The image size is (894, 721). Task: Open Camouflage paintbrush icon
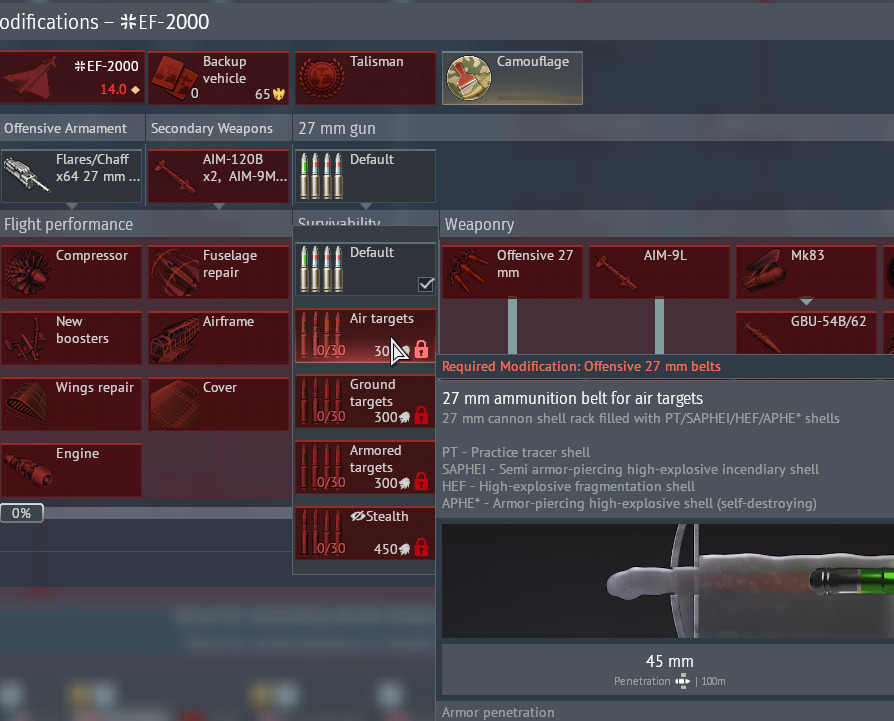click(469, 78)
